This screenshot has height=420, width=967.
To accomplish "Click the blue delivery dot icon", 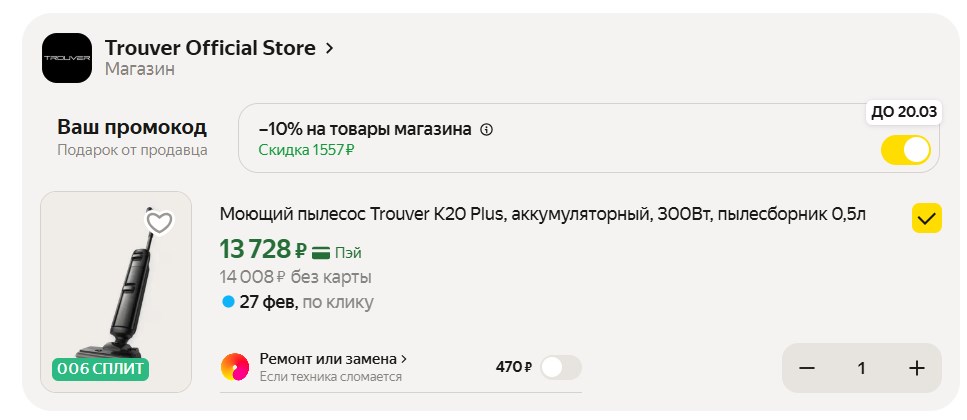I will 228,301.
